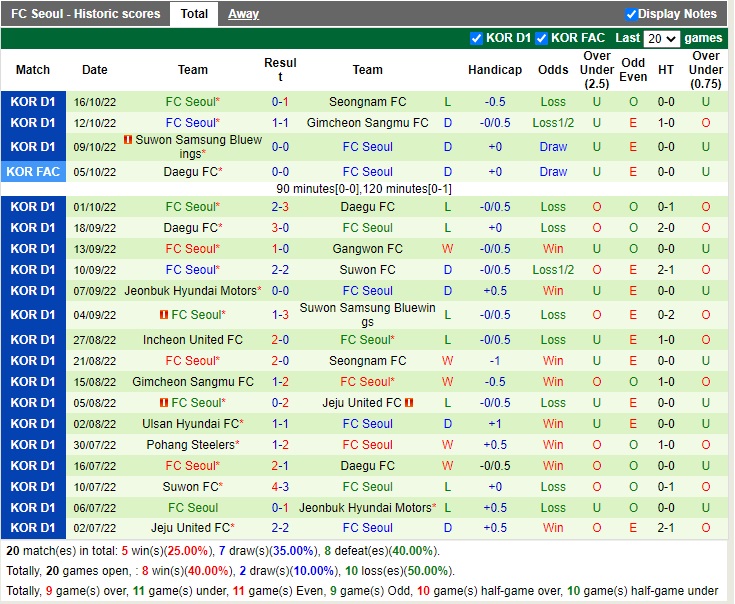
Task: Click the 4-3 score of Suwon FC match
Action: pos(280,487)
